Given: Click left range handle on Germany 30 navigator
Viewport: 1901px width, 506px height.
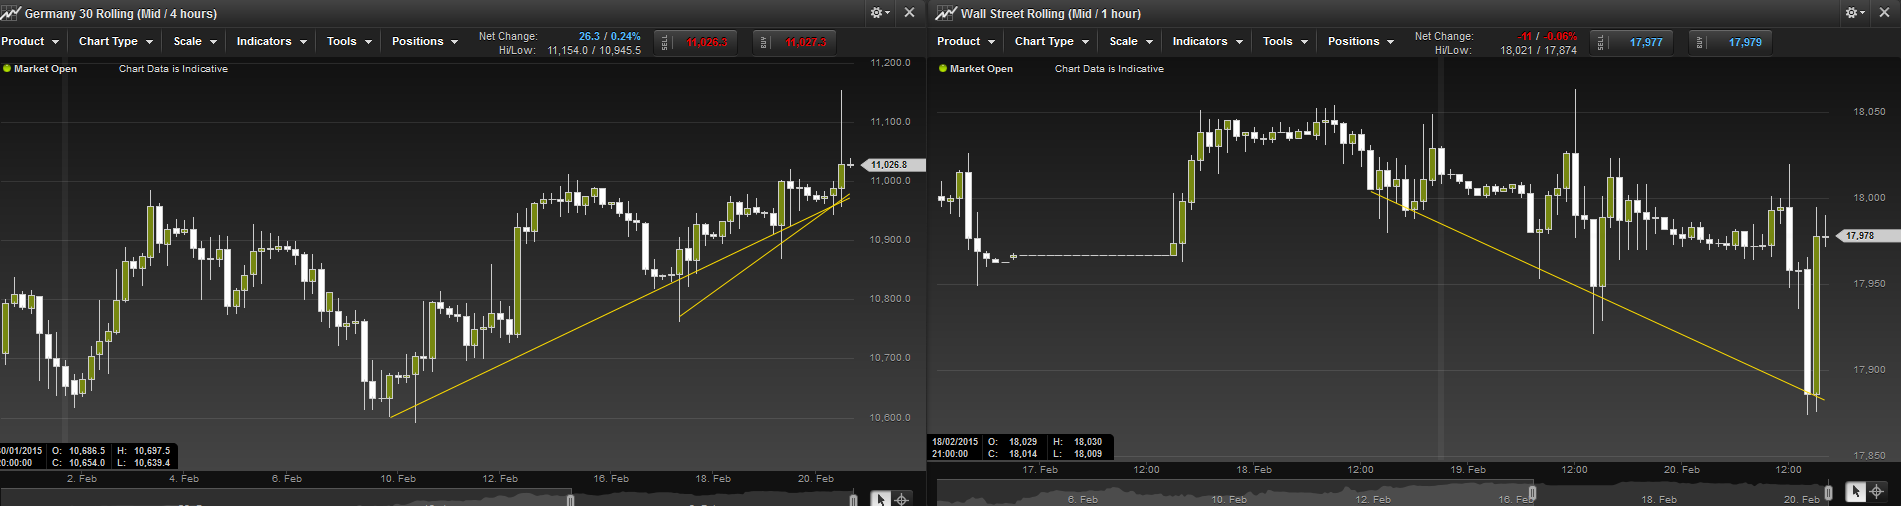Looking at the screenshot, I should [x=571, y=499].
